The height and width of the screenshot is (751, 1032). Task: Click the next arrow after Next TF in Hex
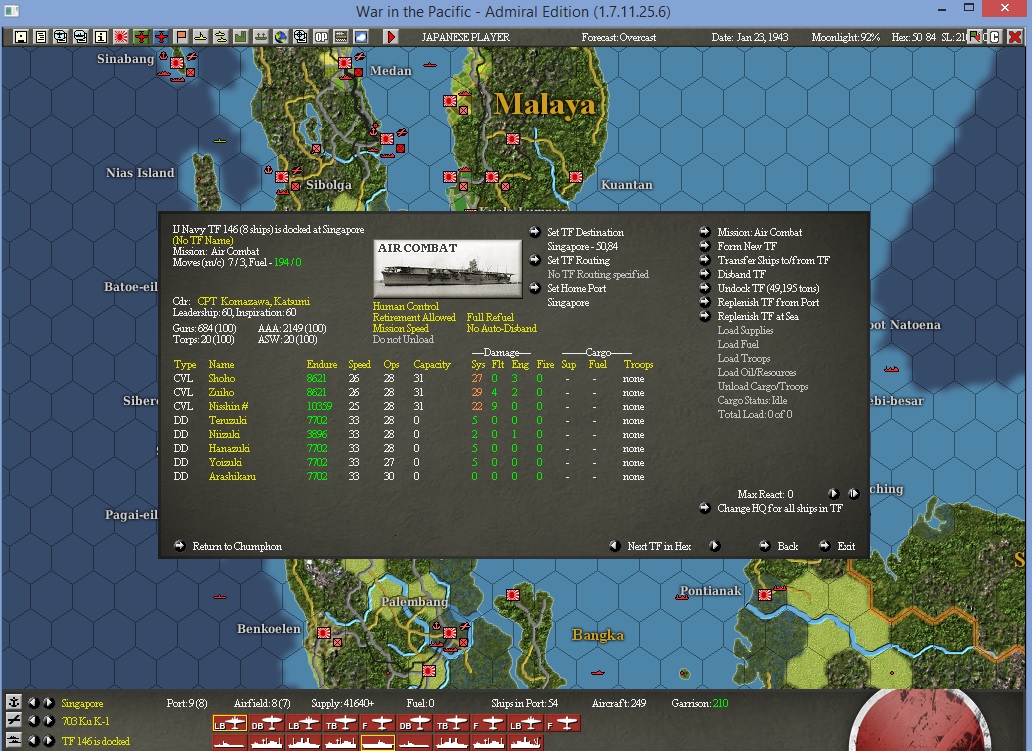(x=714, y=546)
